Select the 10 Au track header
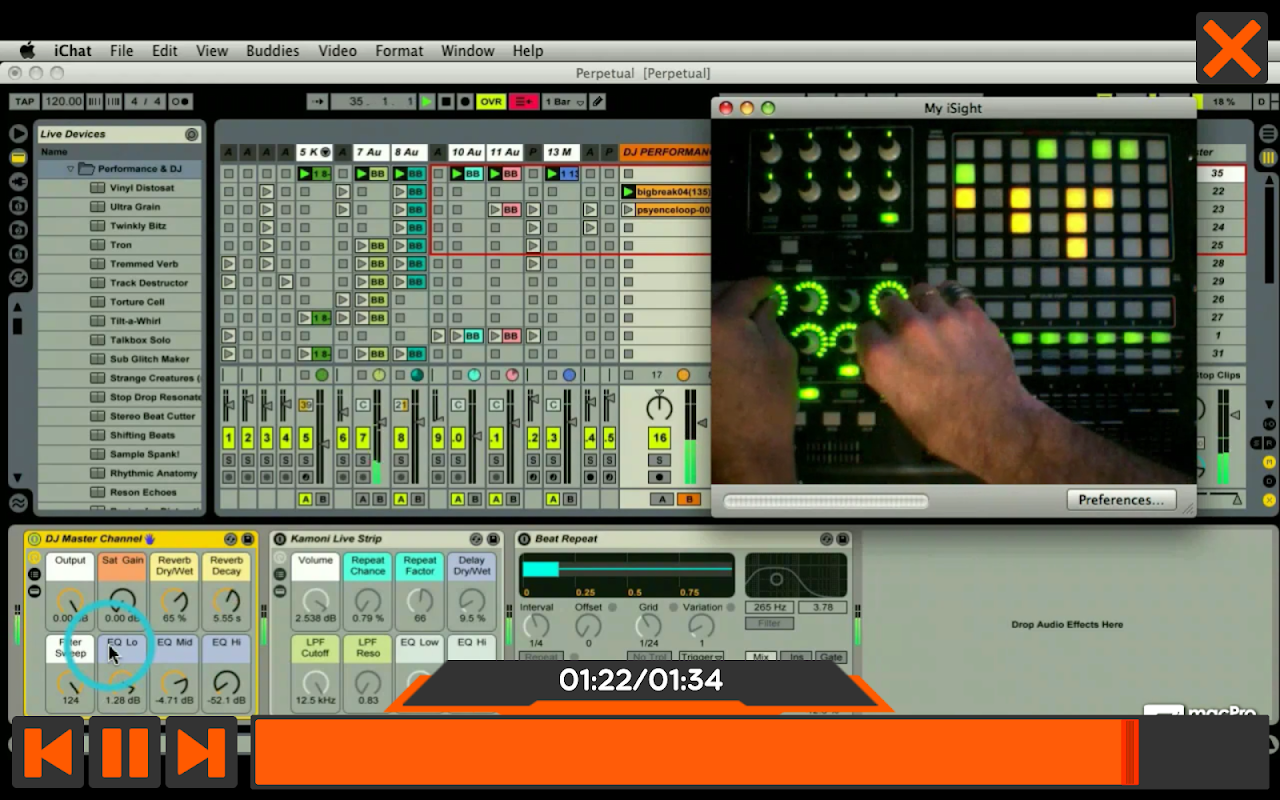Image resolution: width=1280 pixels, height=800 pixels. point(466,152)
